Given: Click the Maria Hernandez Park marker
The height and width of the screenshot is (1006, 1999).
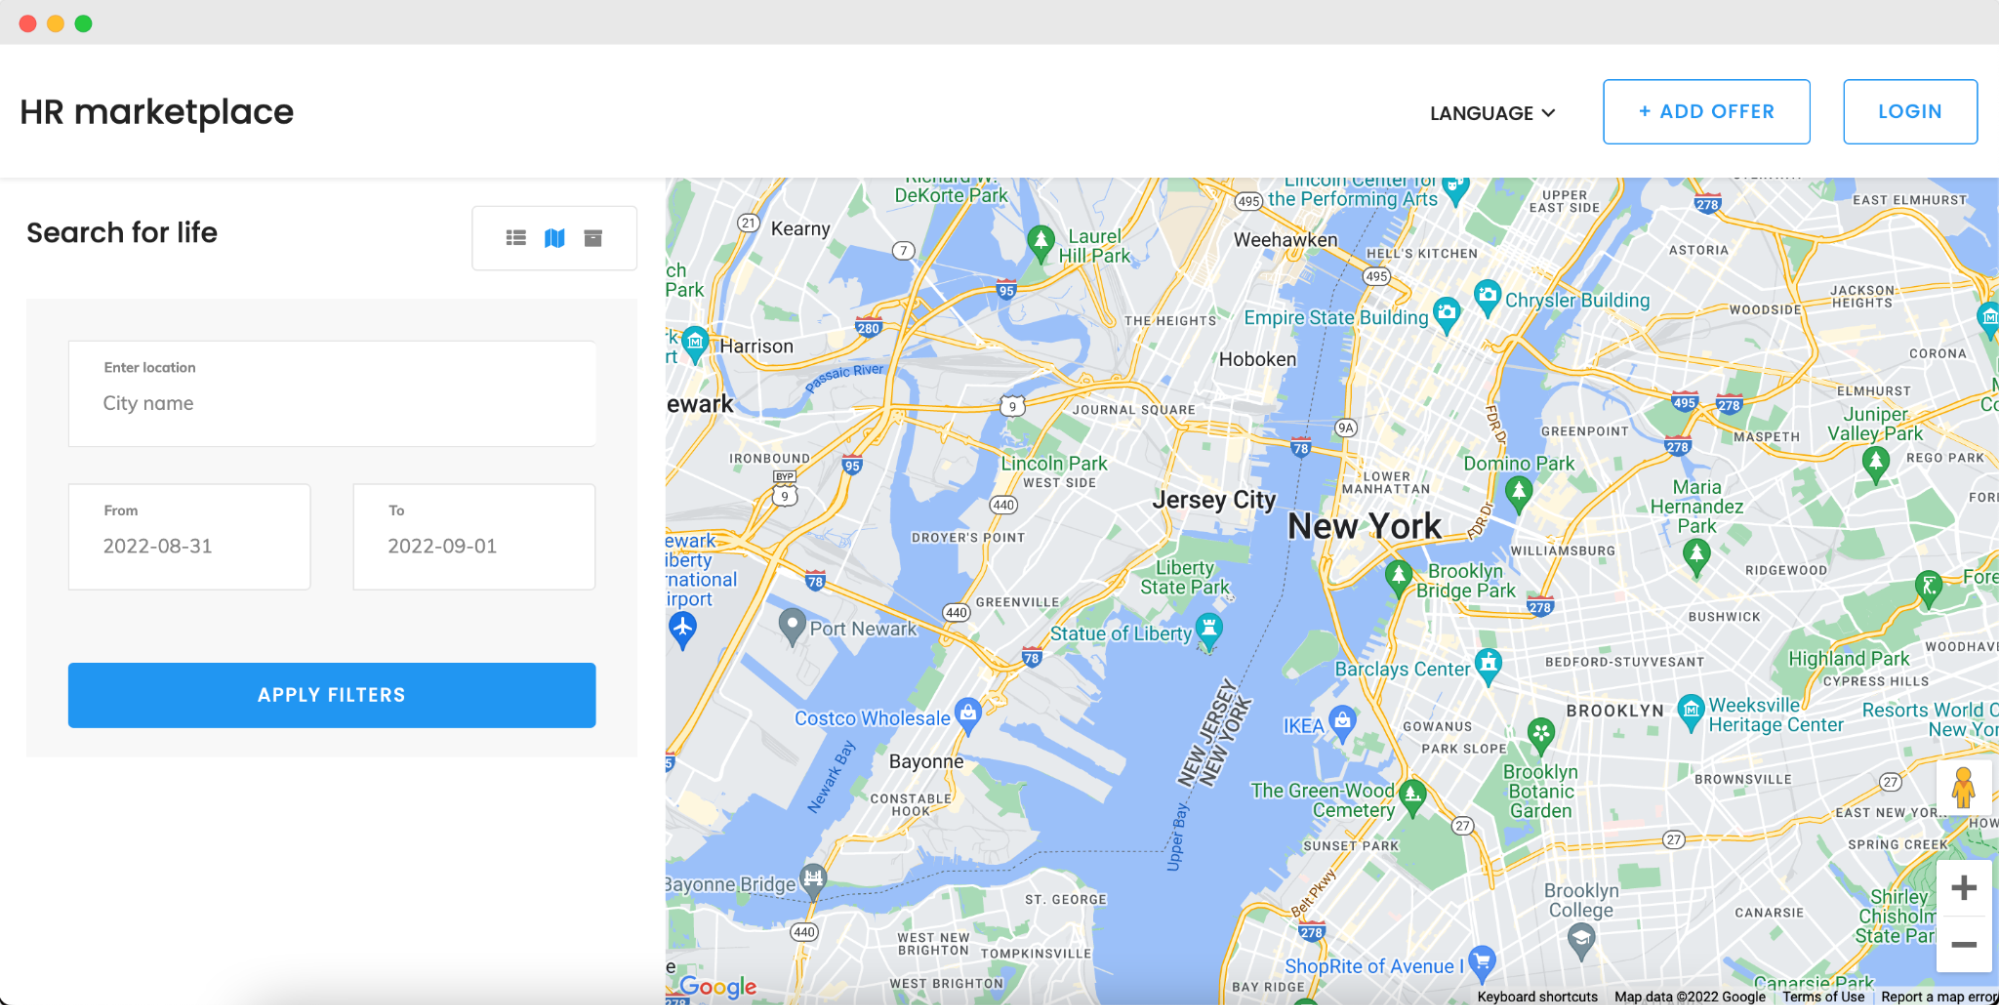Looking at the screenshot, I should click(x=1696, y=555).
